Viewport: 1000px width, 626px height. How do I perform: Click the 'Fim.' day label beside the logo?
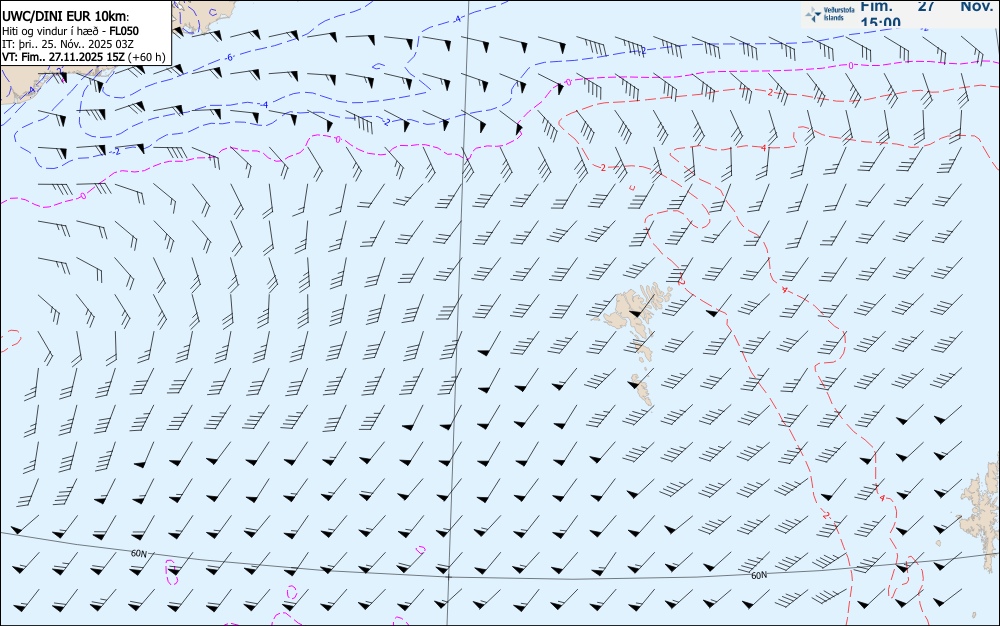coord(876,6)
